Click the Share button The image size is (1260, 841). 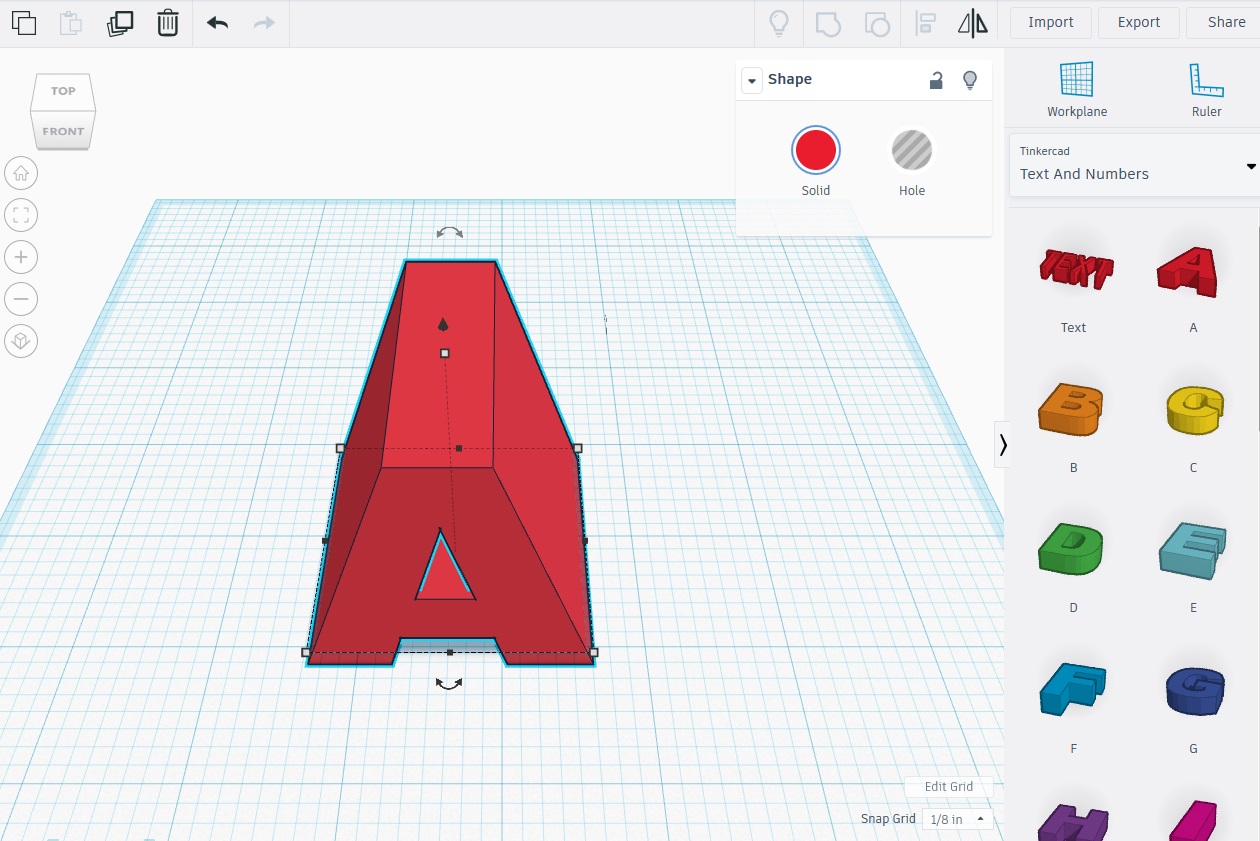[x=1226, y=22]
